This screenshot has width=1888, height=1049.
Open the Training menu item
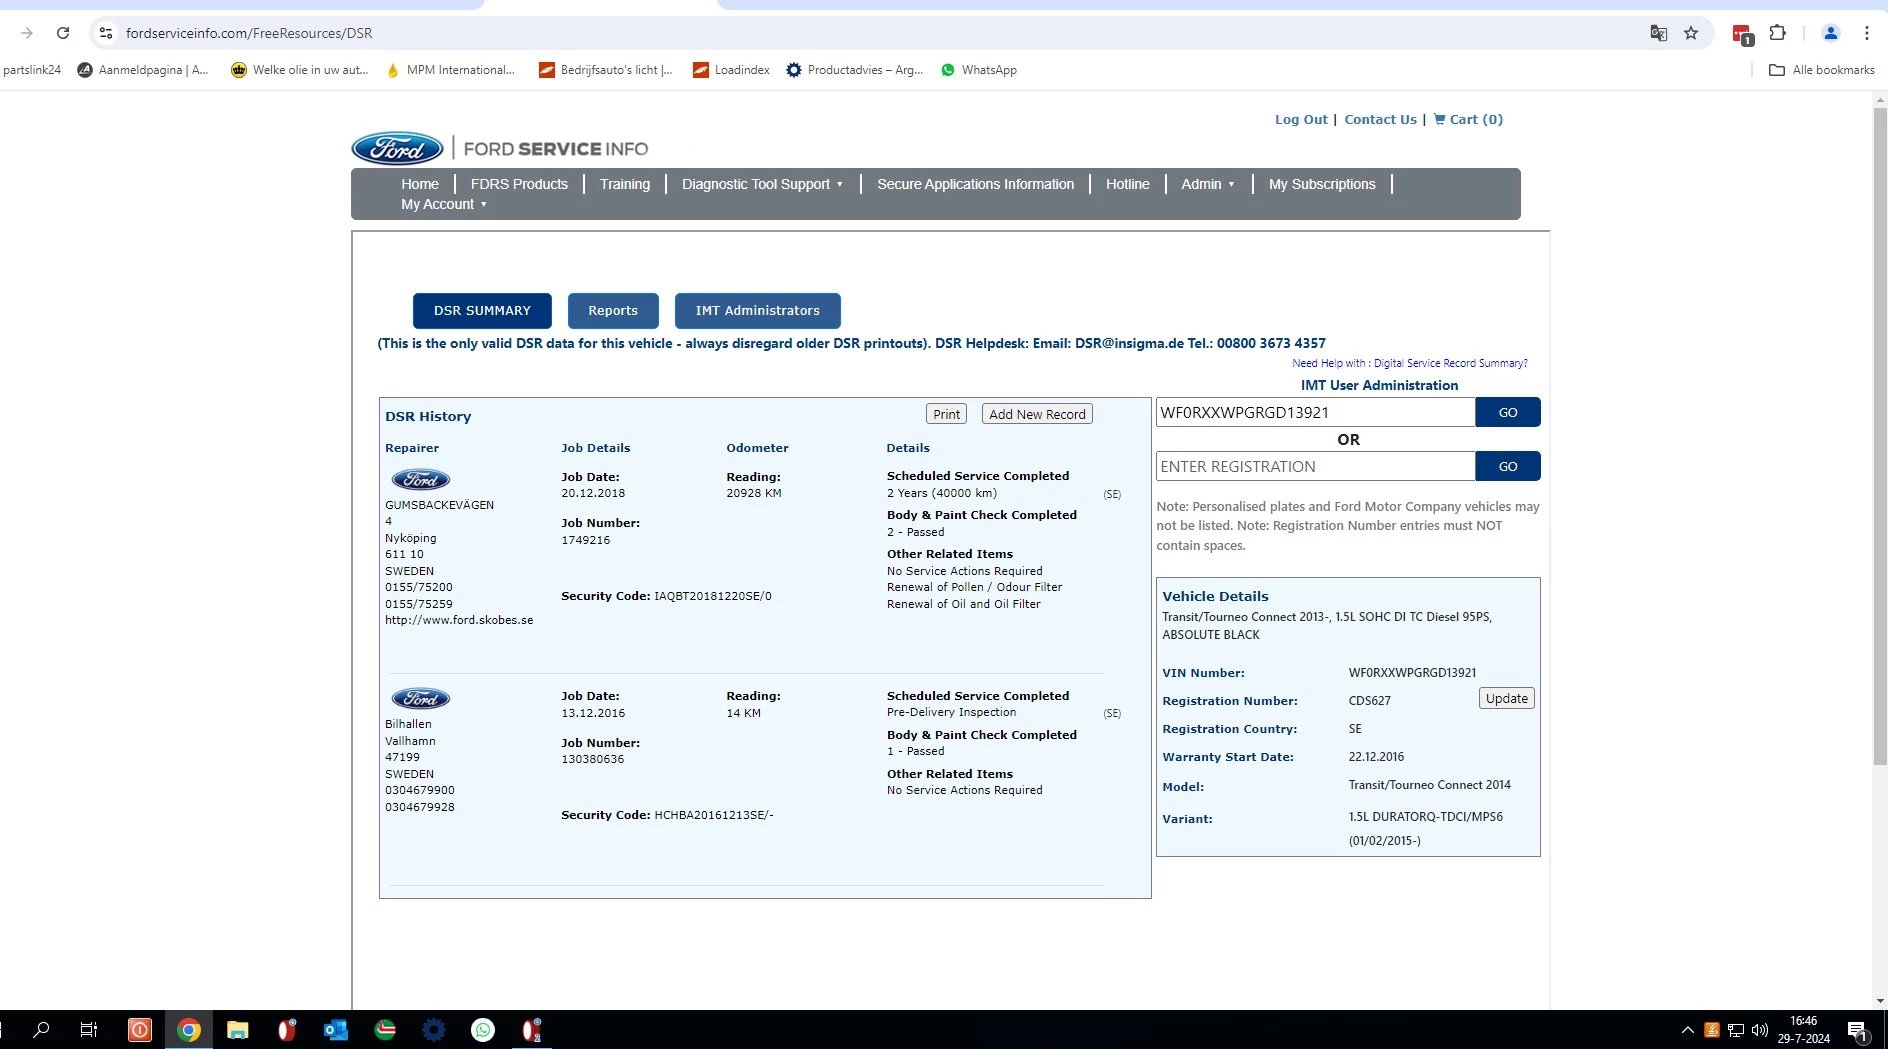click(x=625, y=184)
